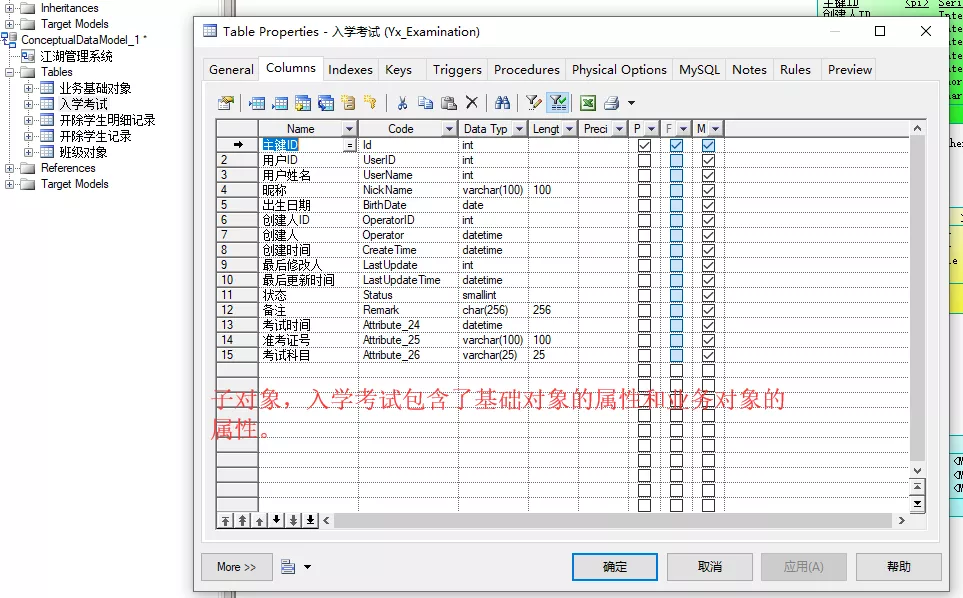The width and height of the screenshot is (963, 598).
Task: Click the Create Index icon
Action: 348,103
